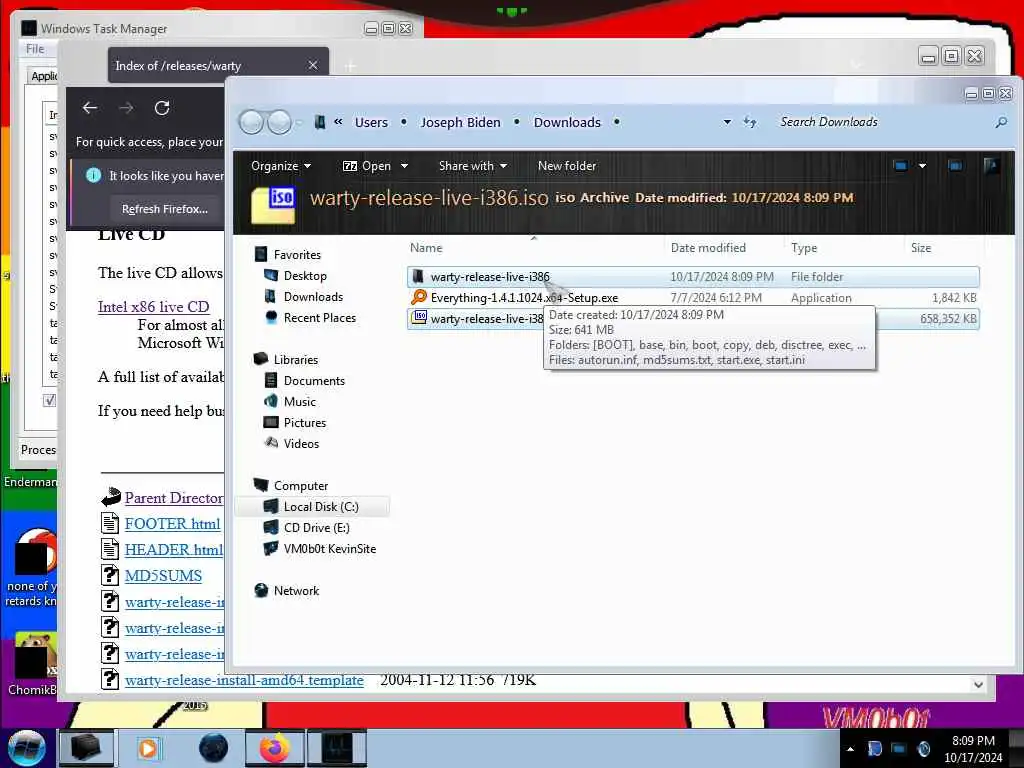
Task: Close the Index of /releases/warty tab
Action: 313,65
